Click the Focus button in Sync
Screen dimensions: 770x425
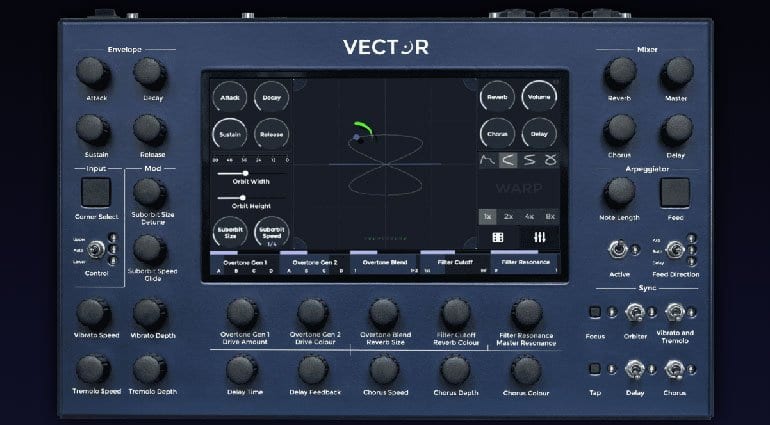[595, 312]
